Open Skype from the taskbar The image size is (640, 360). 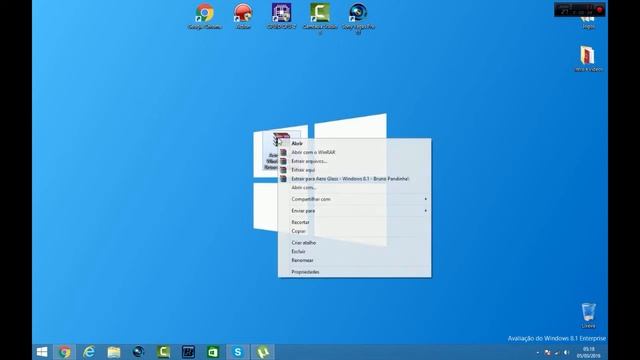[x=238, y=352]
